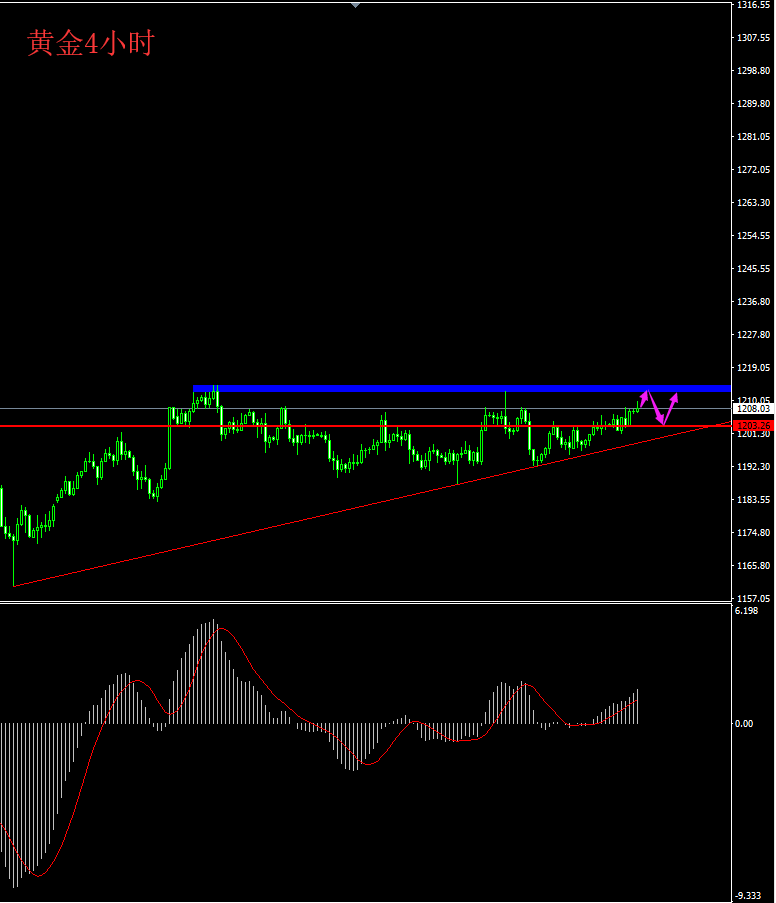Click the 1289.80 price axis label
This screenshot has width=776, height=903.
pos(754,104)
